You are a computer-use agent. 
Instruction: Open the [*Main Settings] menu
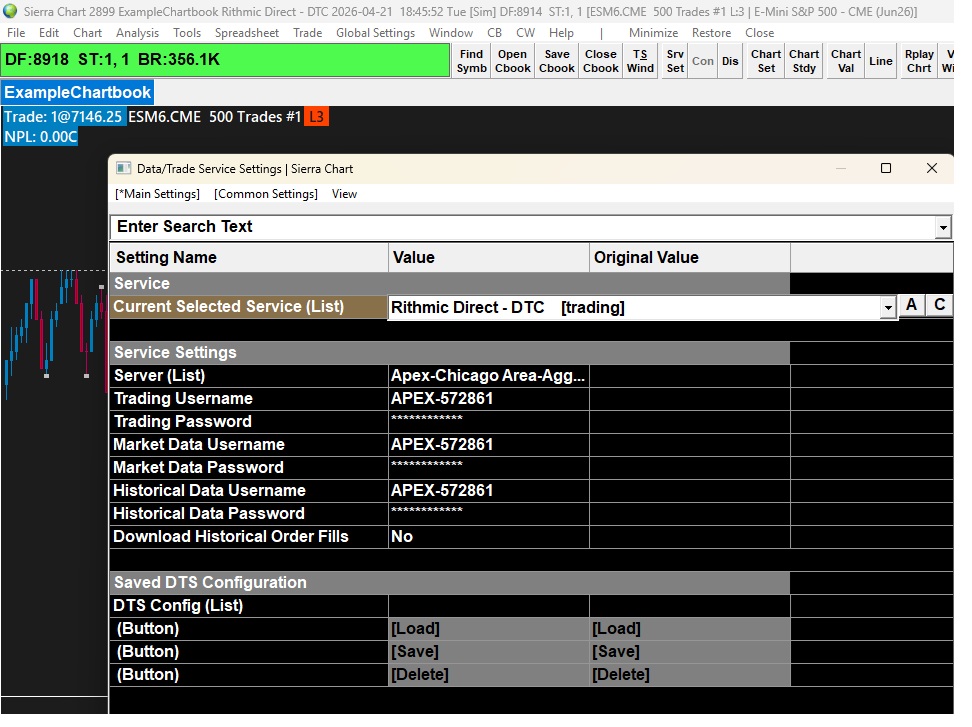point(157,194)
